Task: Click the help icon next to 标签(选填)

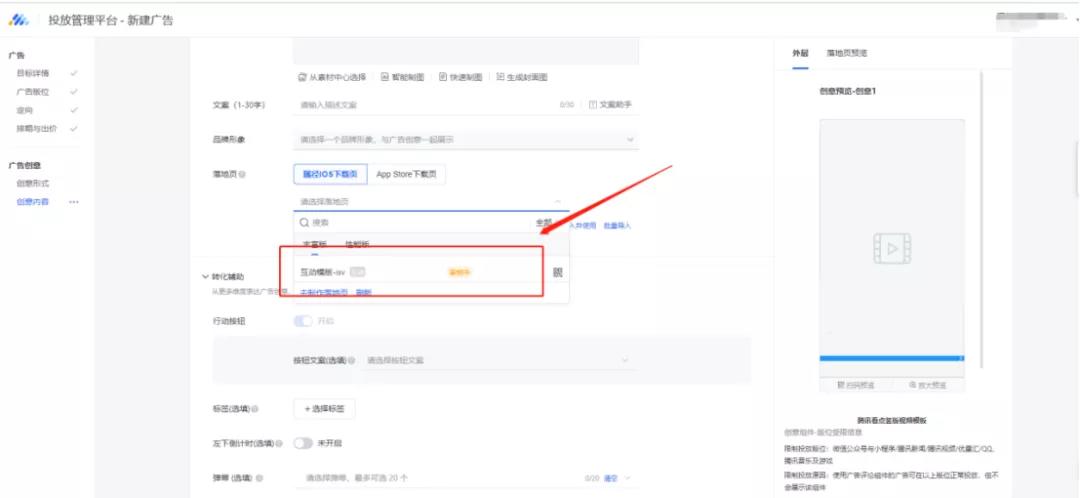Action: tap(254, 409)
